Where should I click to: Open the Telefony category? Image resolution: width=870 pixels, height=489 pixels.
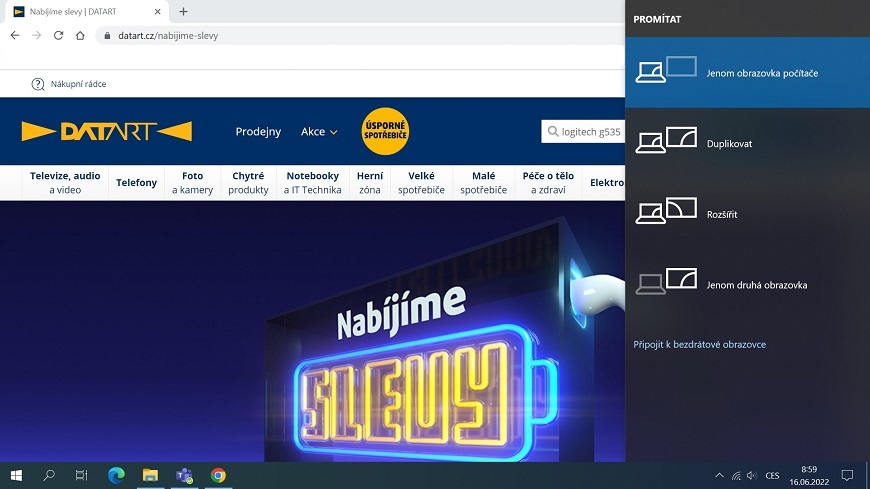tap(136, 183)
